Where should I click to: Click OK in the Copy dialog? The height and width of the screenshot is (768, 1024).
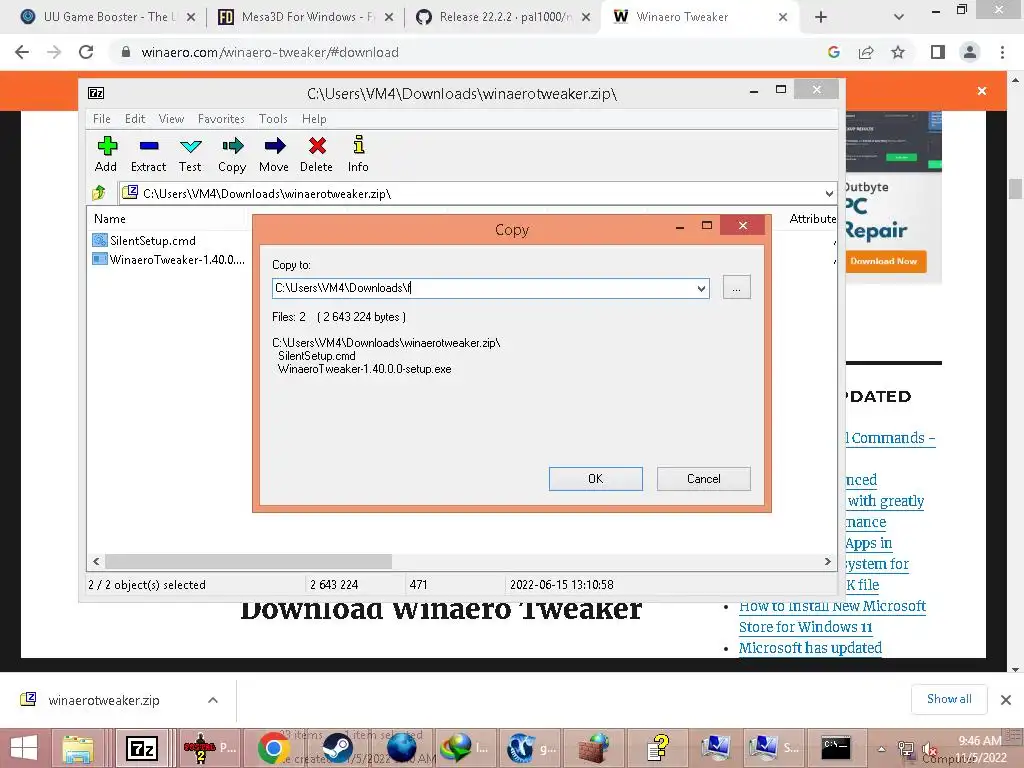[x=596, y=479]
